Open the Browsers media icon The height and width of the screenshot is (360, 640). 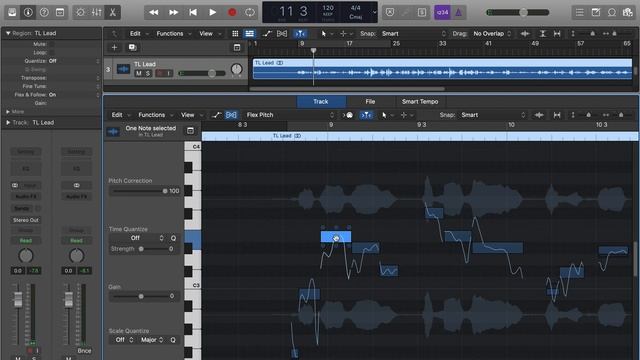click(627, 12)
